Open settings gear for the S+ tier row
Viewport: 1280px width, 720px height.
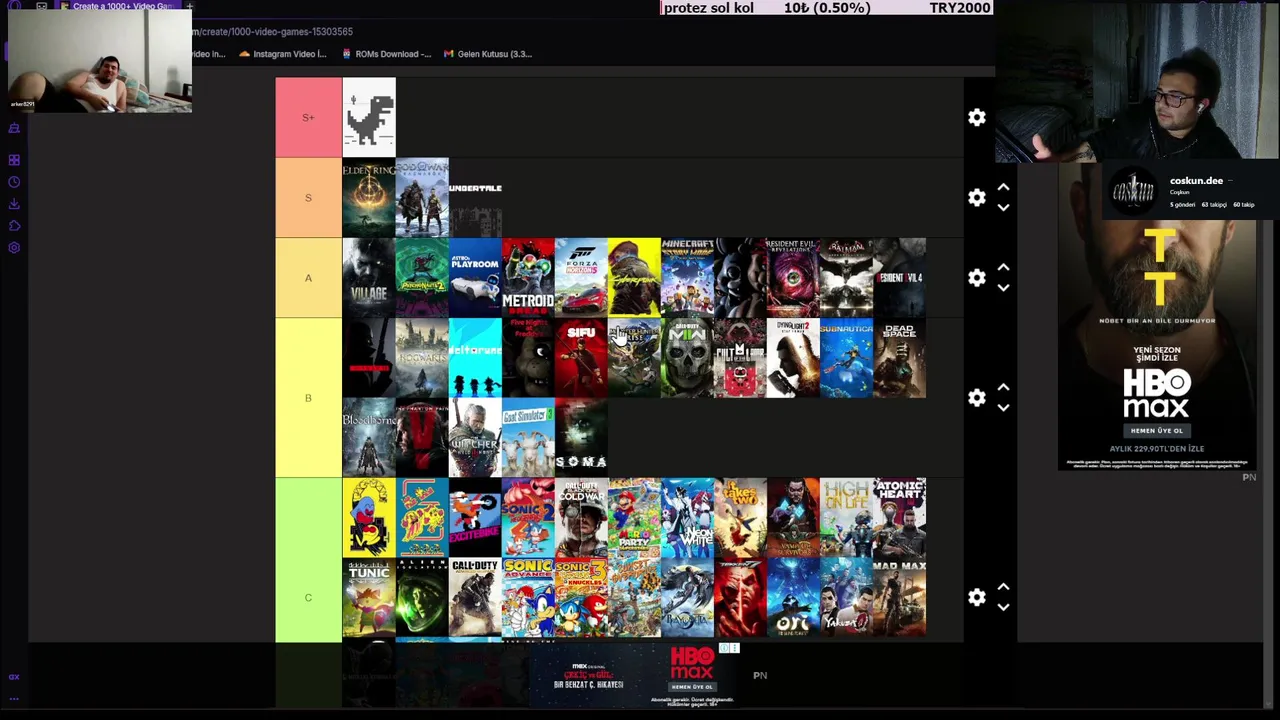click(977, 118)
